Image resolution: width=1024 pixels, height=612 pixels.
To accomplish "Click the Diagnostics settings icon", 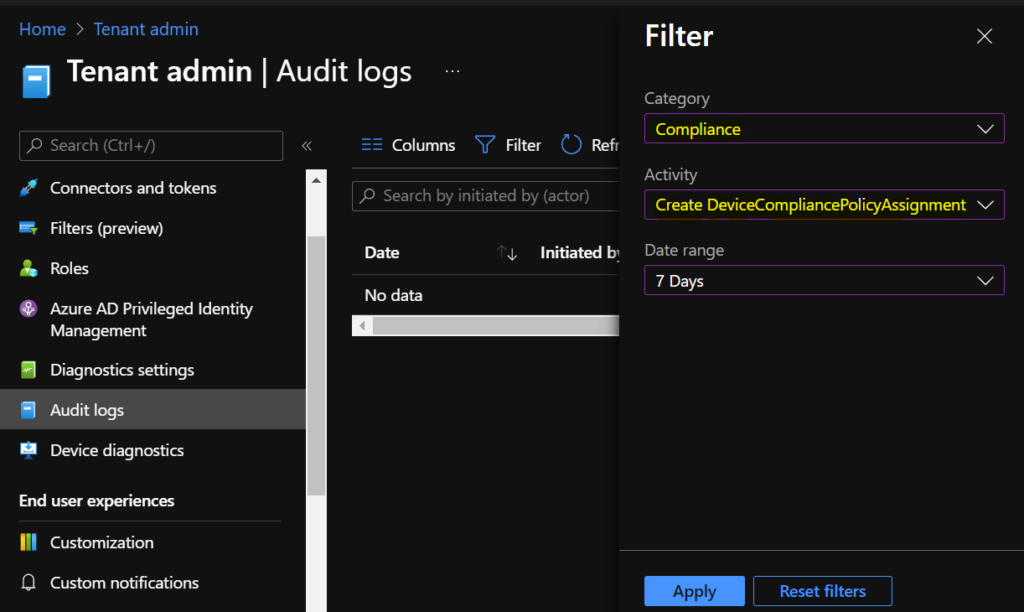I will pyautogui.click(x=28, y=370).
